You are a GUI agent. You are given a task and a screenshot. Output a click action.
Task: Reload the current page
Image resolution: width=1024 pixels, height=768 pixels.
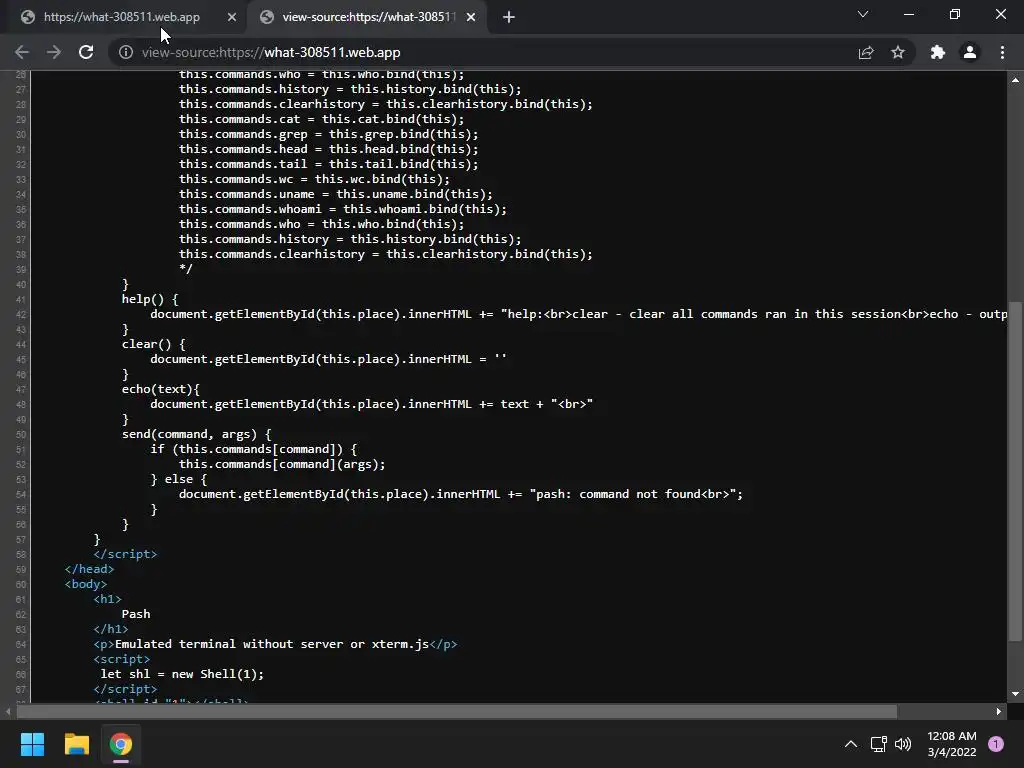pyautogui.click(x=86, y=52)
